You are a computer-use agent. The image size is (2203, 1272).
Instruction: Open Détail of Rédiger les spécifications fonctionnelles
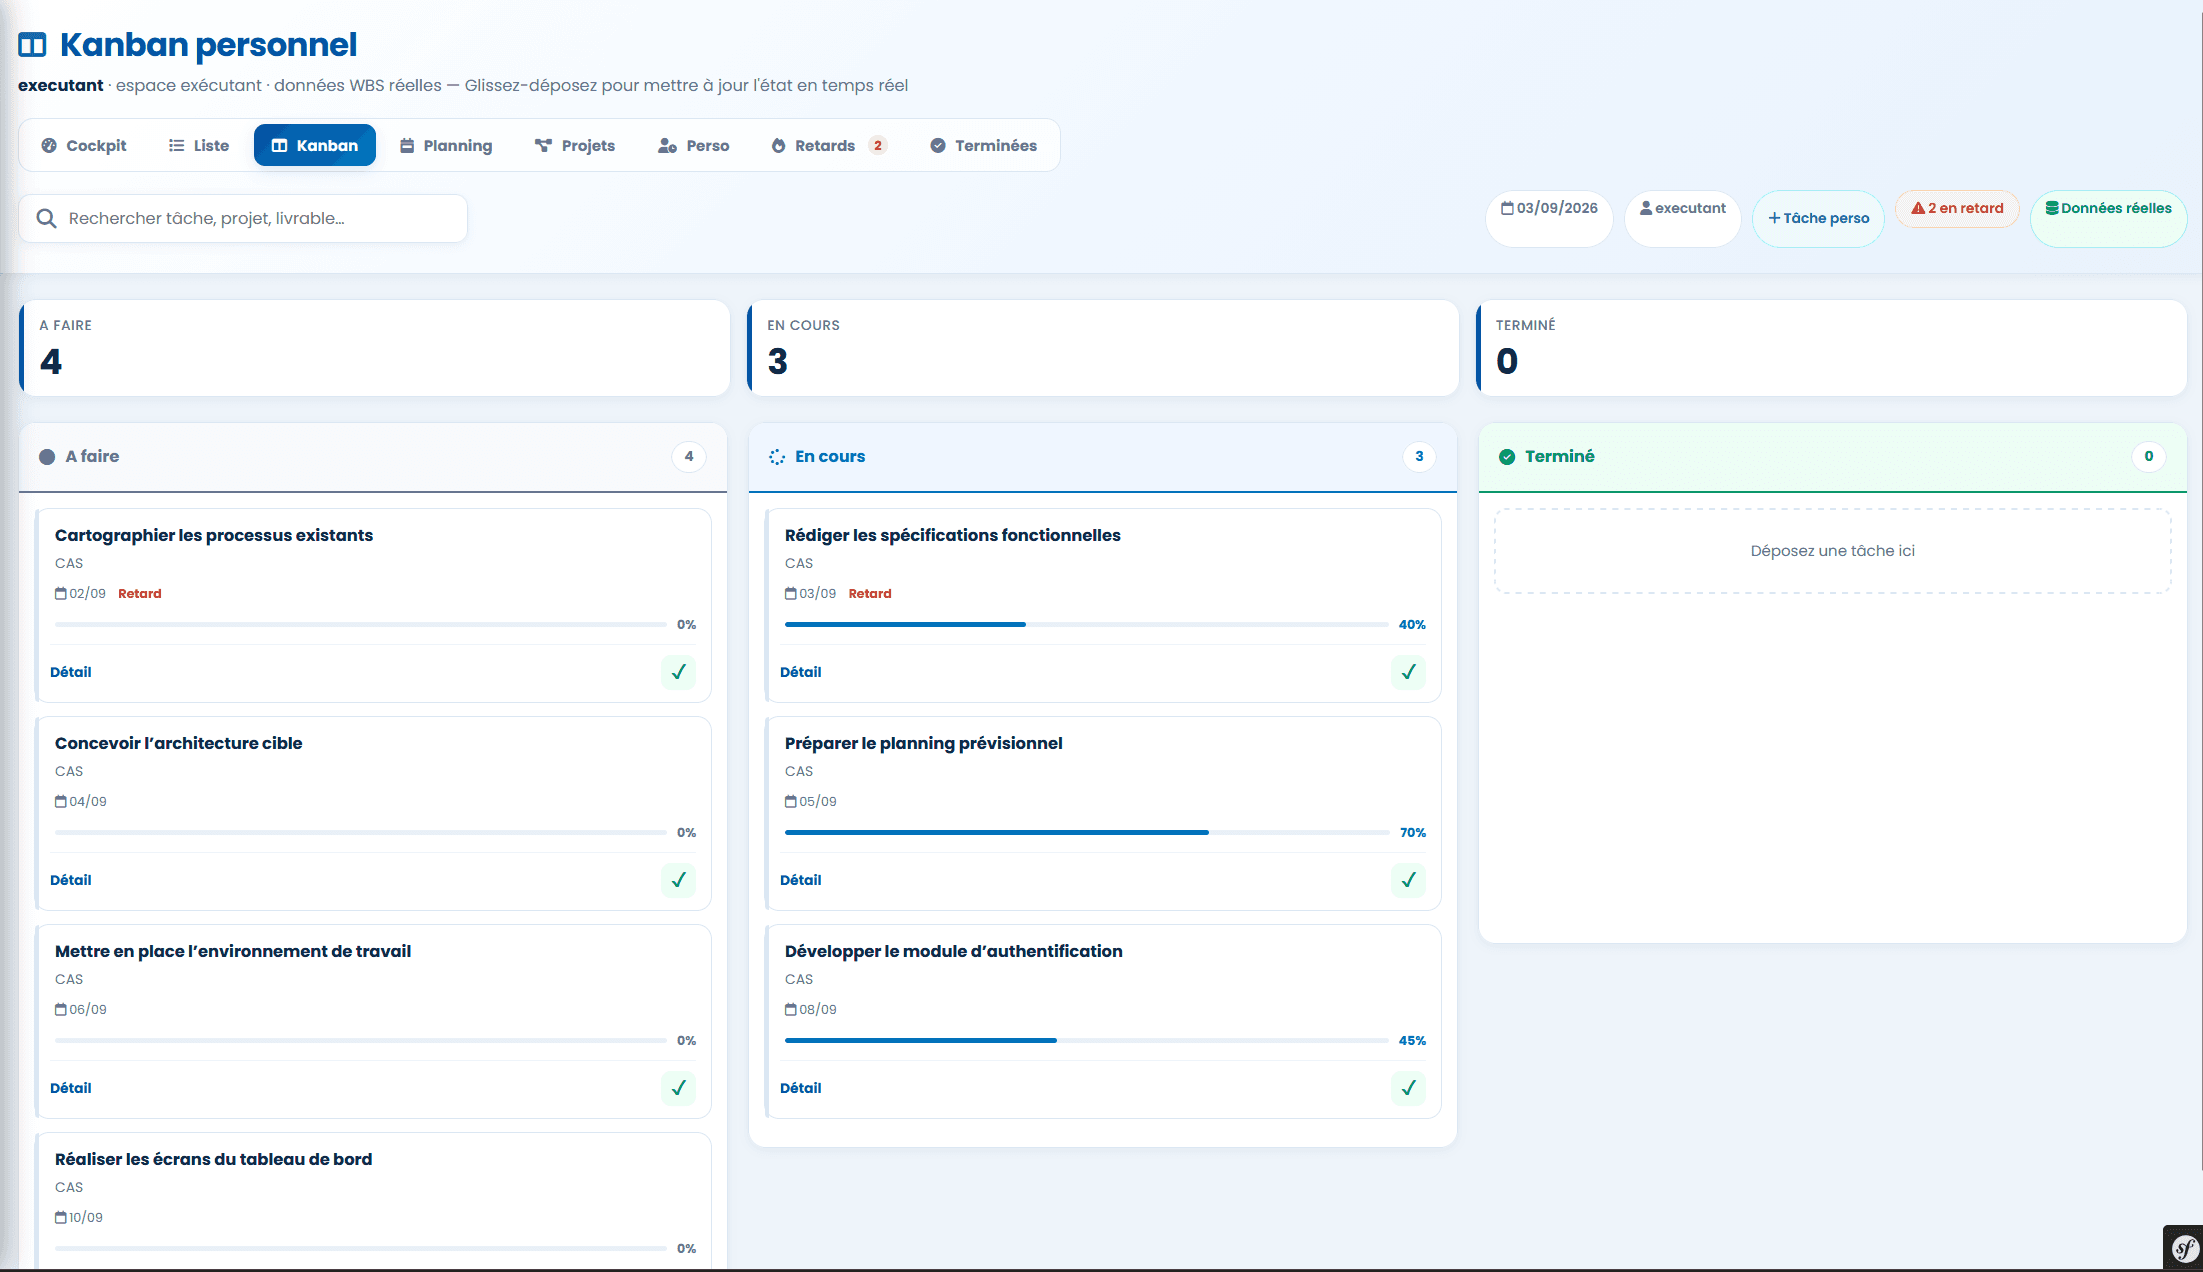[x=801, y=672]
